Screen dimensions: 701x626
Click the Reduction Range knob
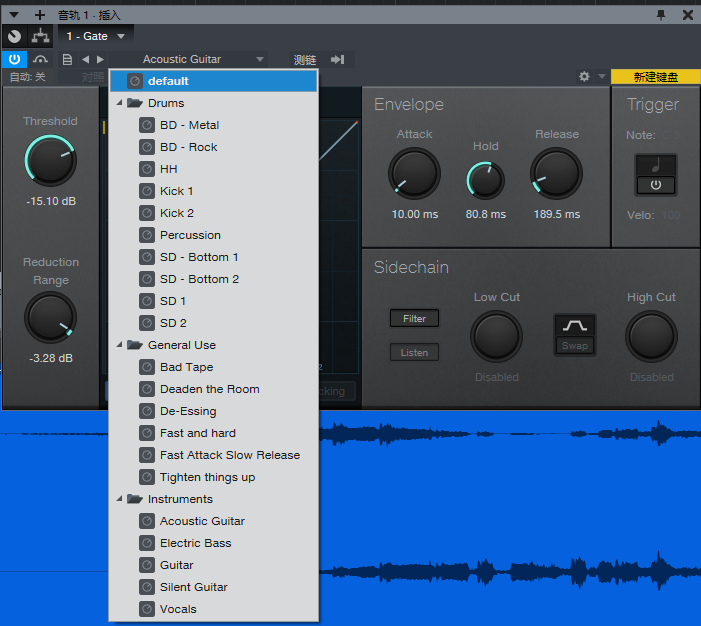tap(51, 317)
